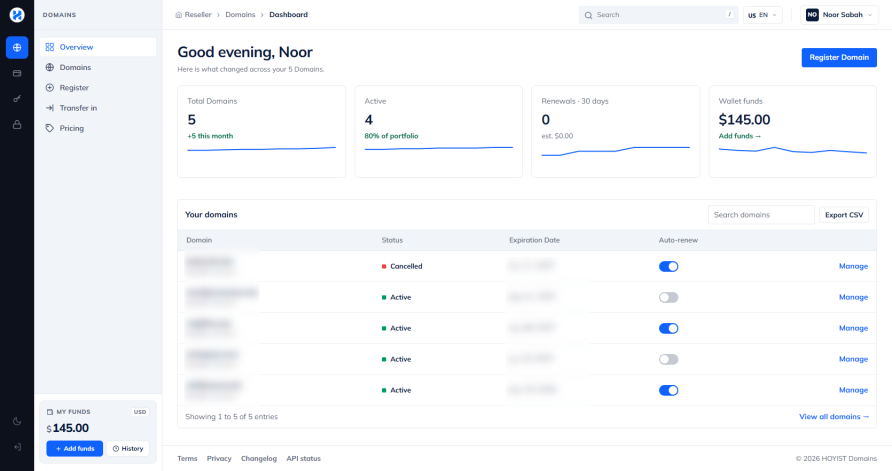
Task: Click Manage on the third domain row
Action: pyautogui.click(x=853, y=328)
